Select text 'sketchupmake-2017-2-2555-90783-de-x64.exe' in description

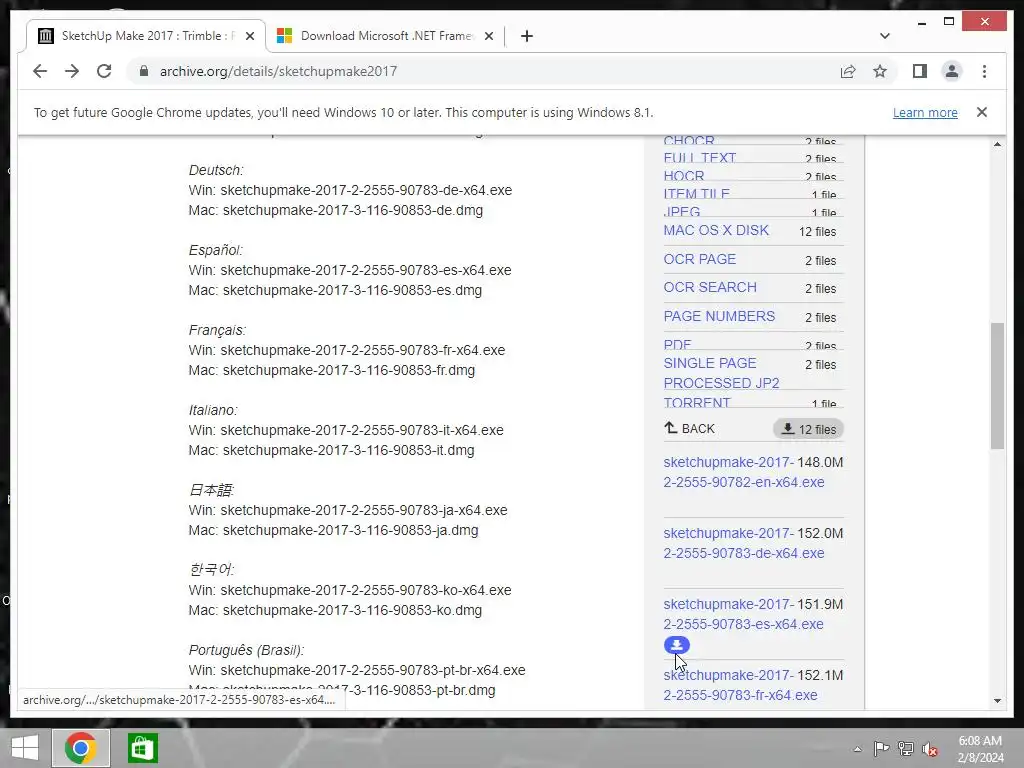[366, 190]
